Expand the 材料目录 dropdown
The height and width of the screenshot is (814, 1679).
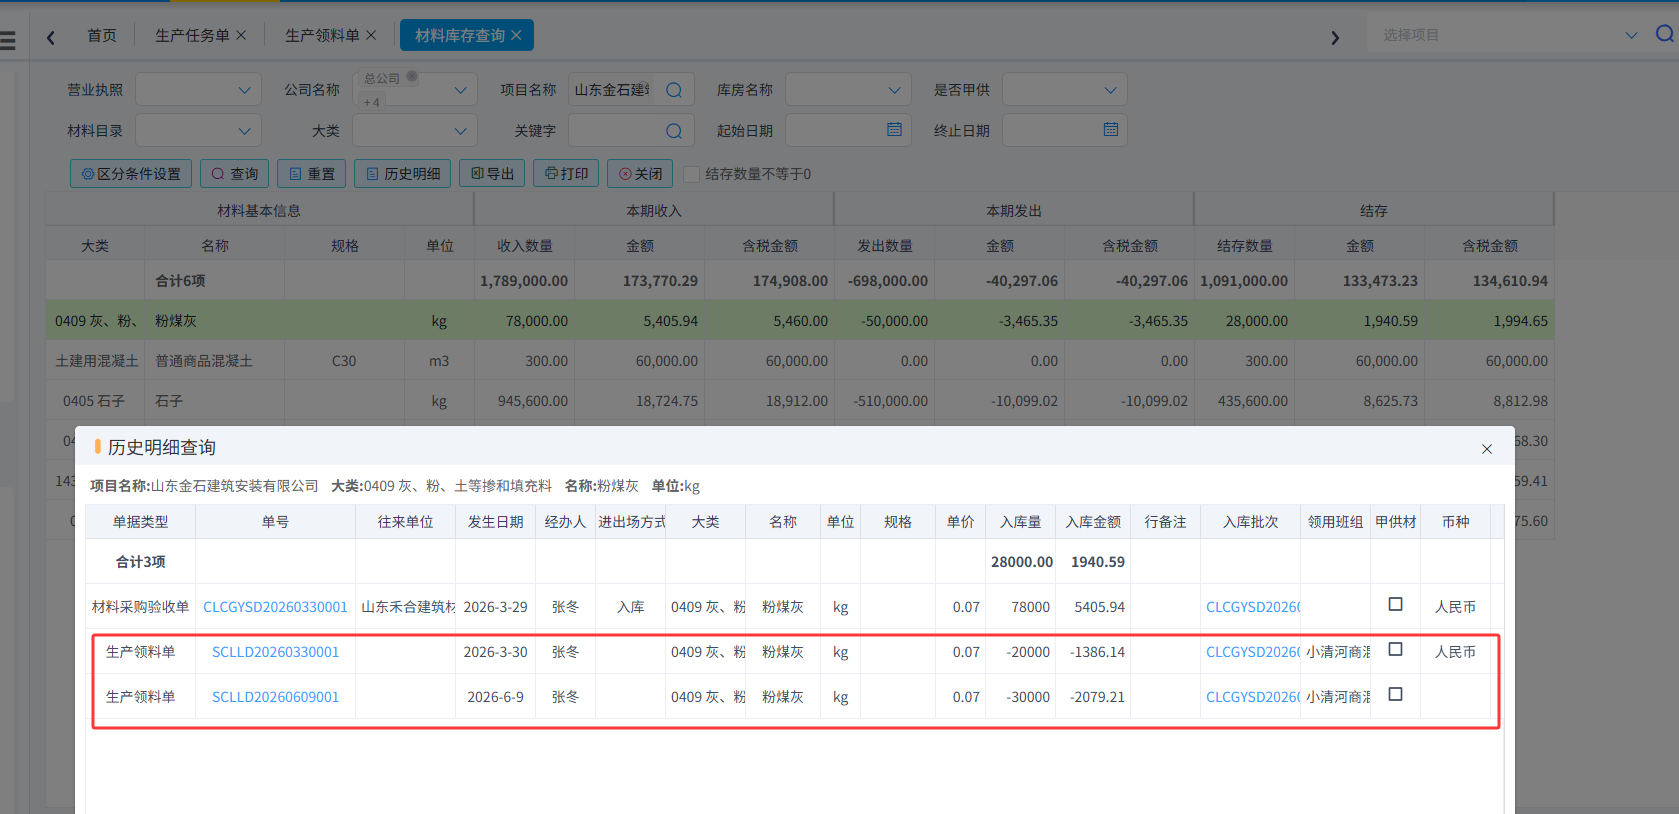(x=244, y=131)
